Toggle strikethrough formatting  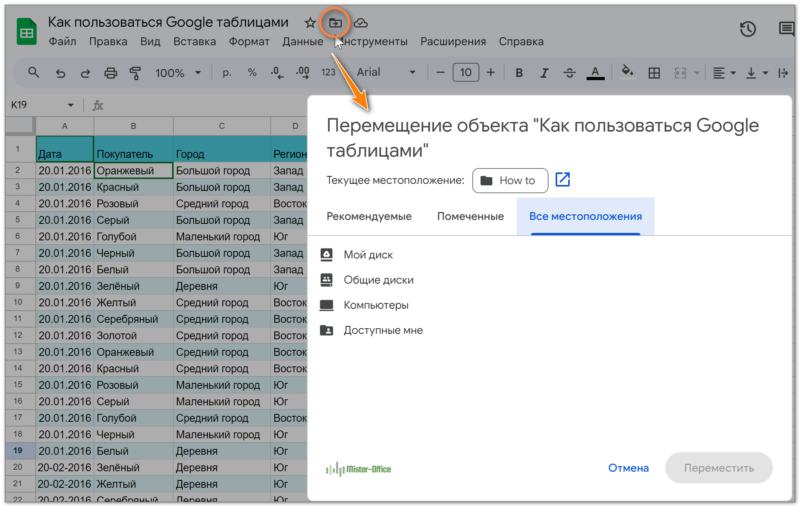click(569, 73)
